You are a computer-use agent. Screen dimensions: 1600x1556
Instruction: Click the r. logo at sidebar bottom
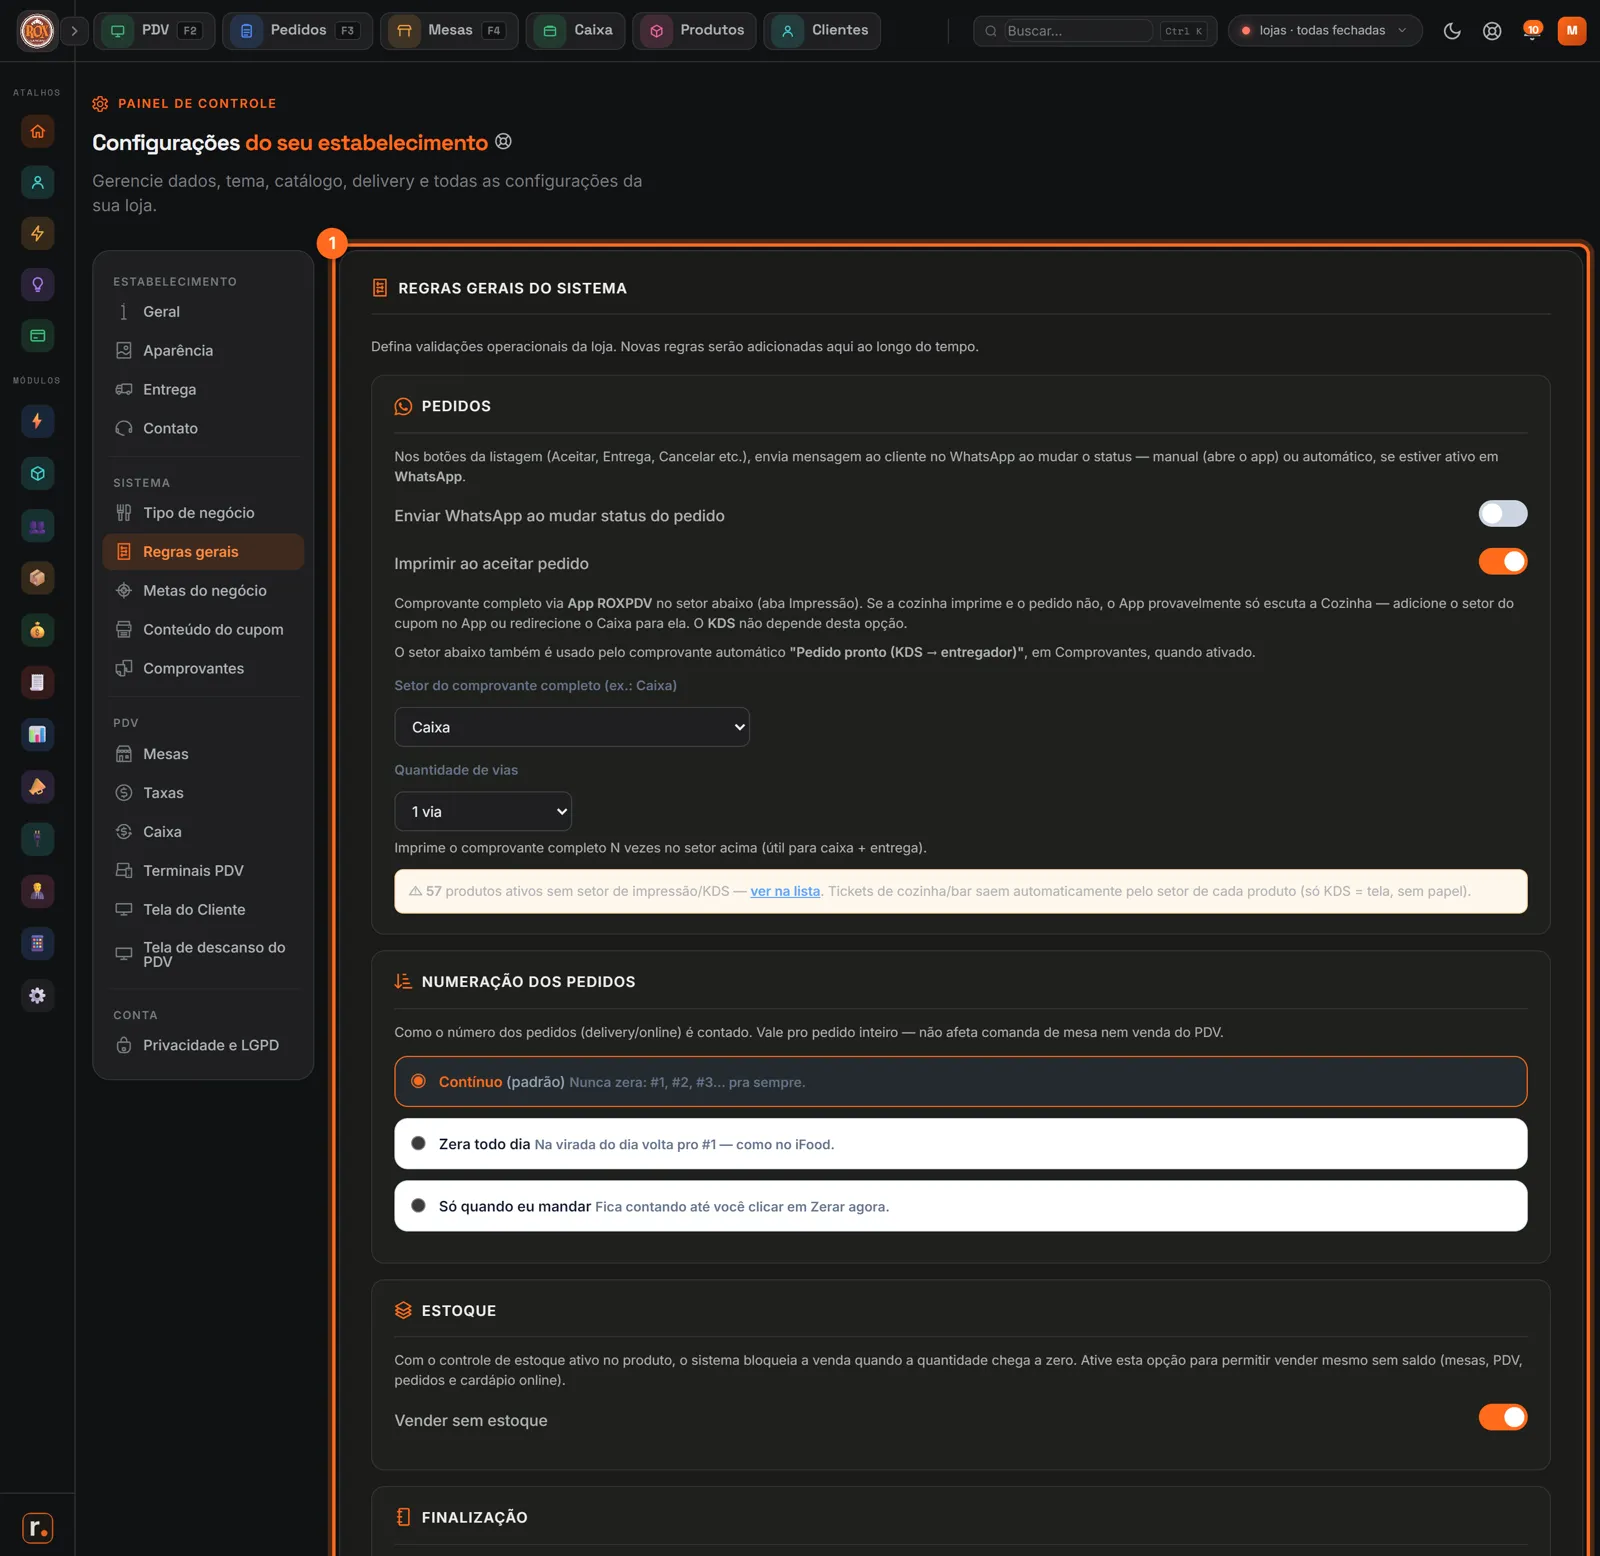click(37, 1528)
